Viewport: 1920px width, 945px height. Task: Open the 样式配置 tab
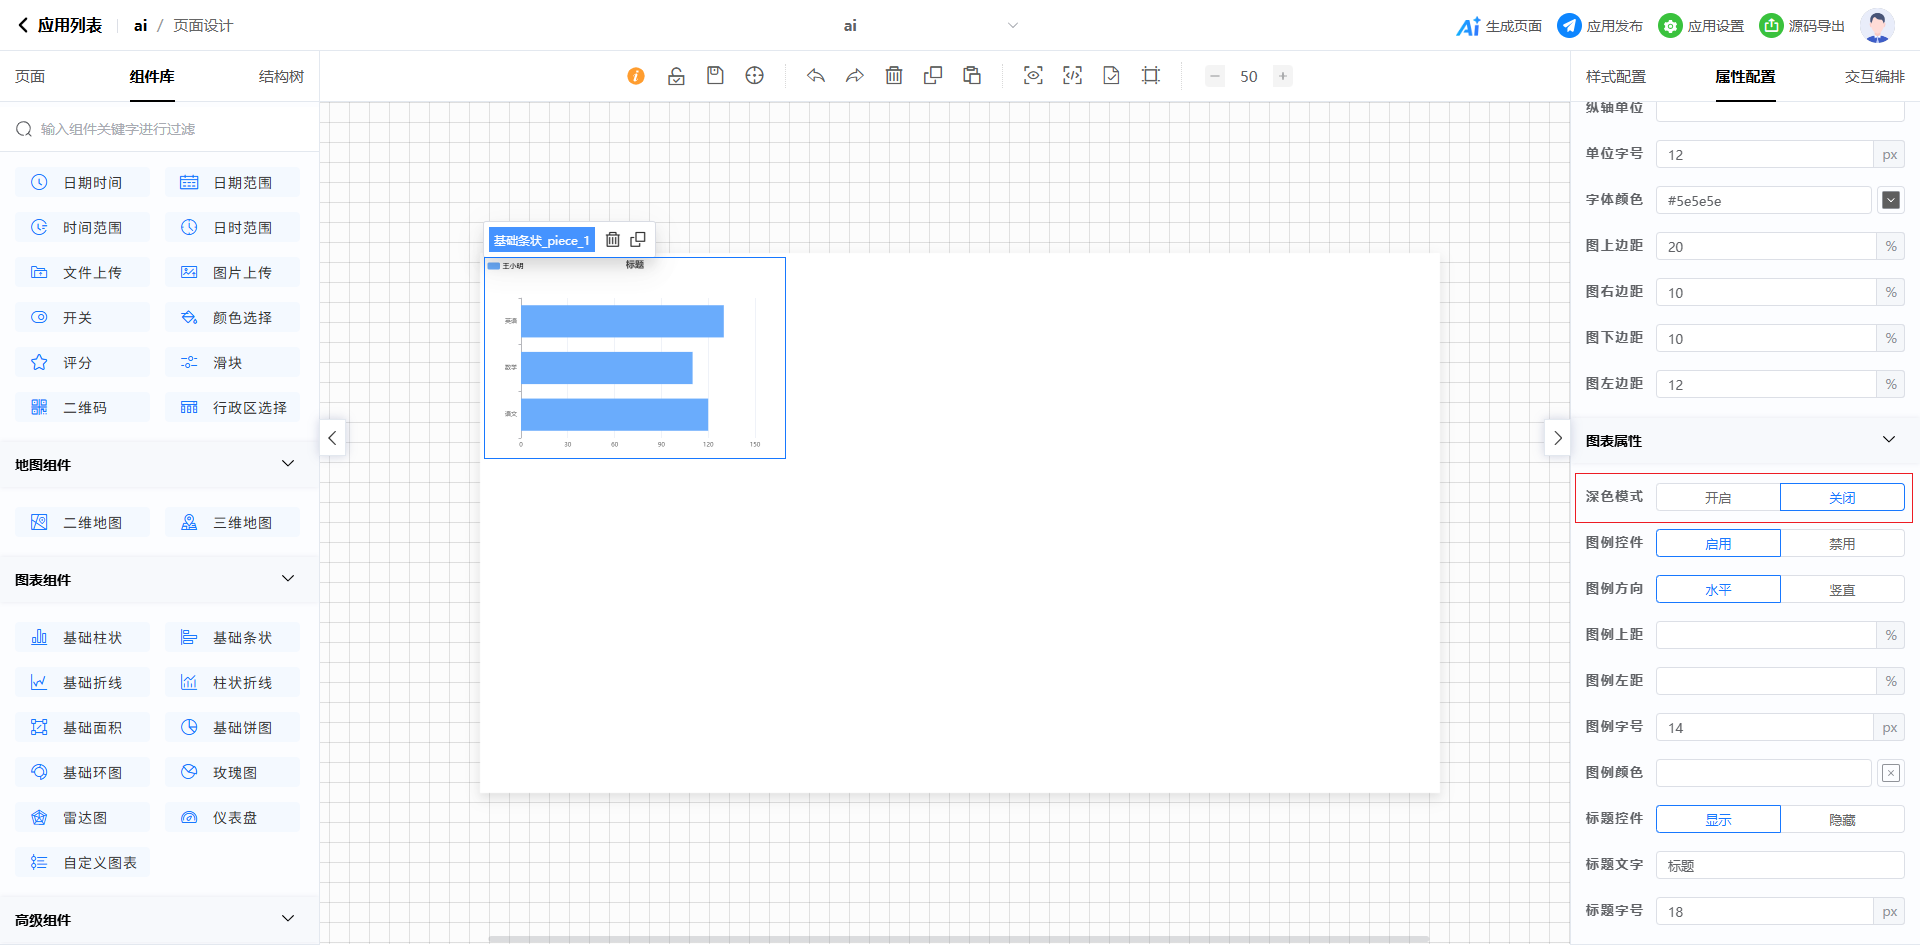(1615, 77)
